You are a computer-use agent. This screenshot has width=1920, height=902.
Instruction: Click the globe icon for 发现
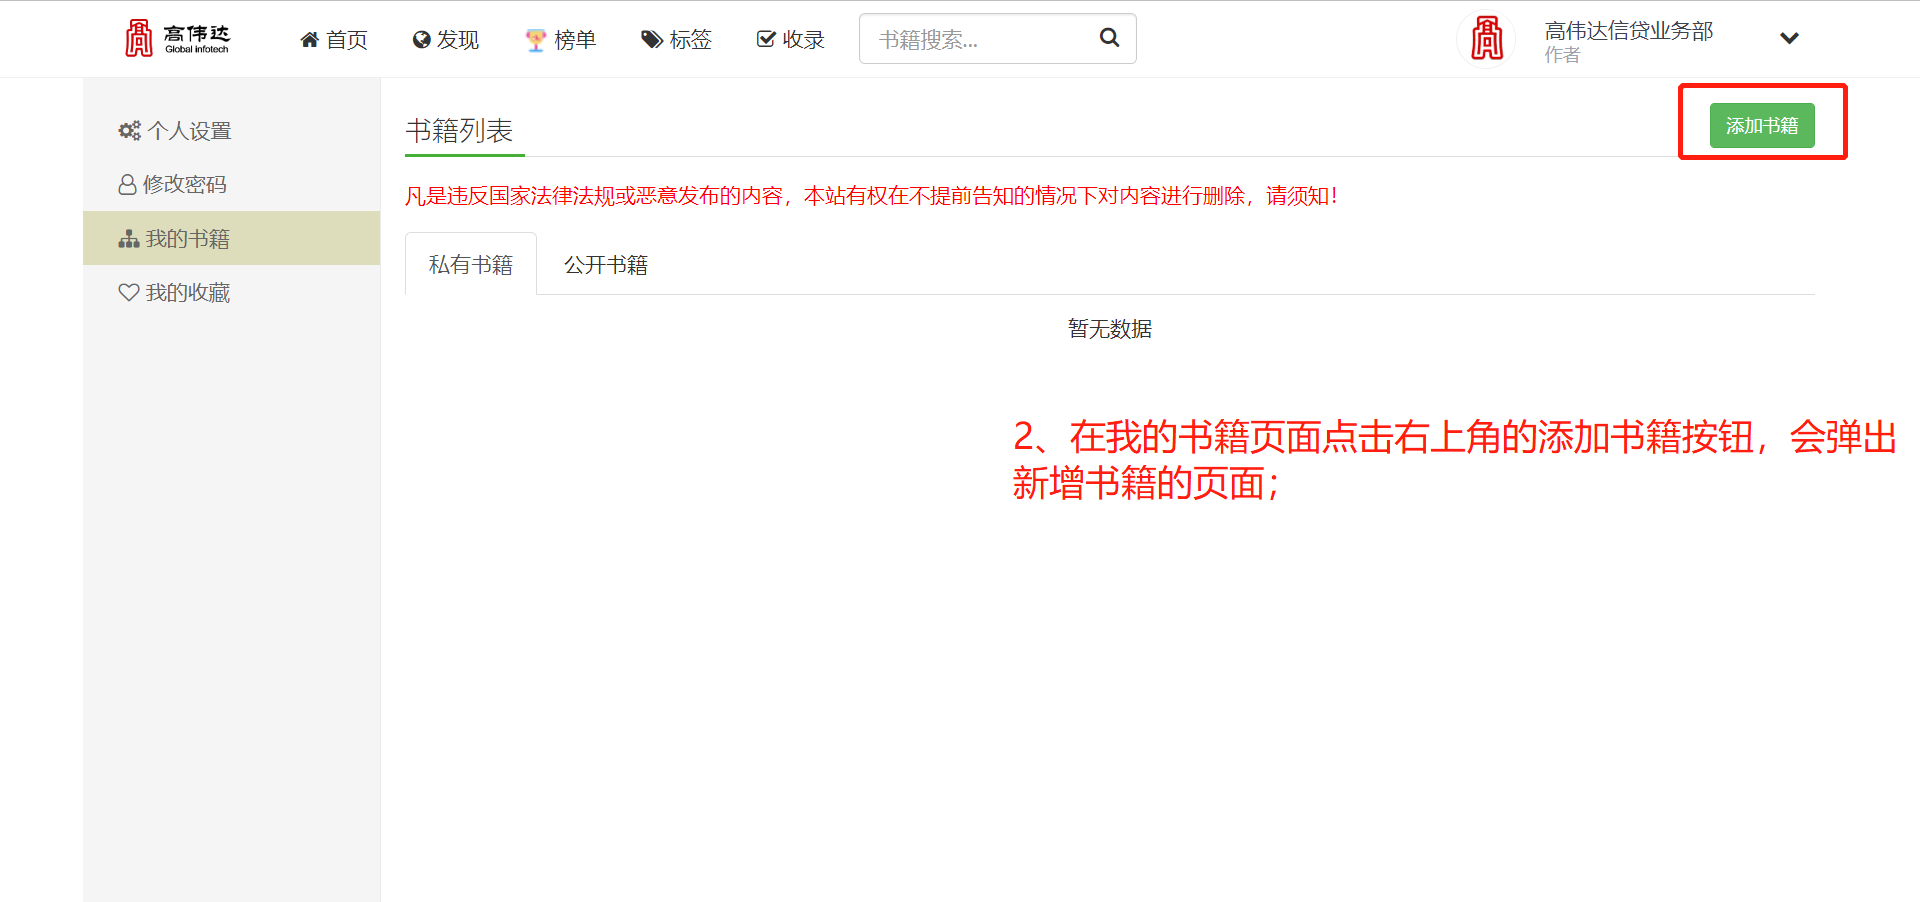tap(421, 40)
